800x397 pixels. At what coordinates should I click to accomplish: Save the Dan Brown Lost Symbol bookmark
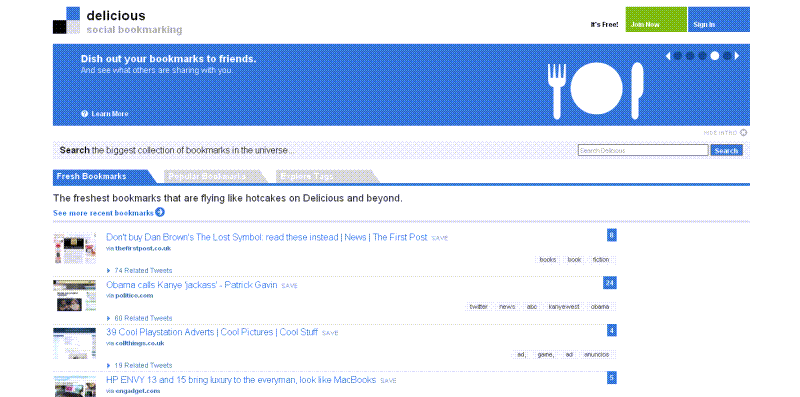tap(439, 238)
